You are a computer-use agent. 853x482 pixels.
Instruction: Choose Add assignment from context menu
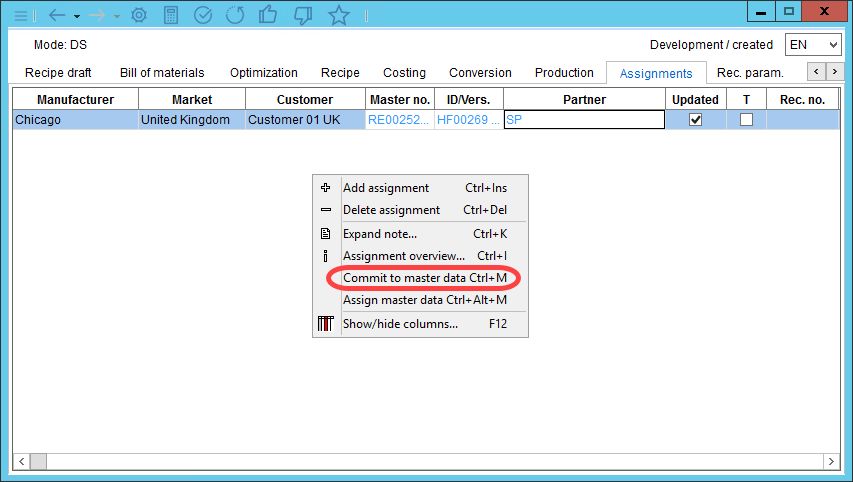421,188
